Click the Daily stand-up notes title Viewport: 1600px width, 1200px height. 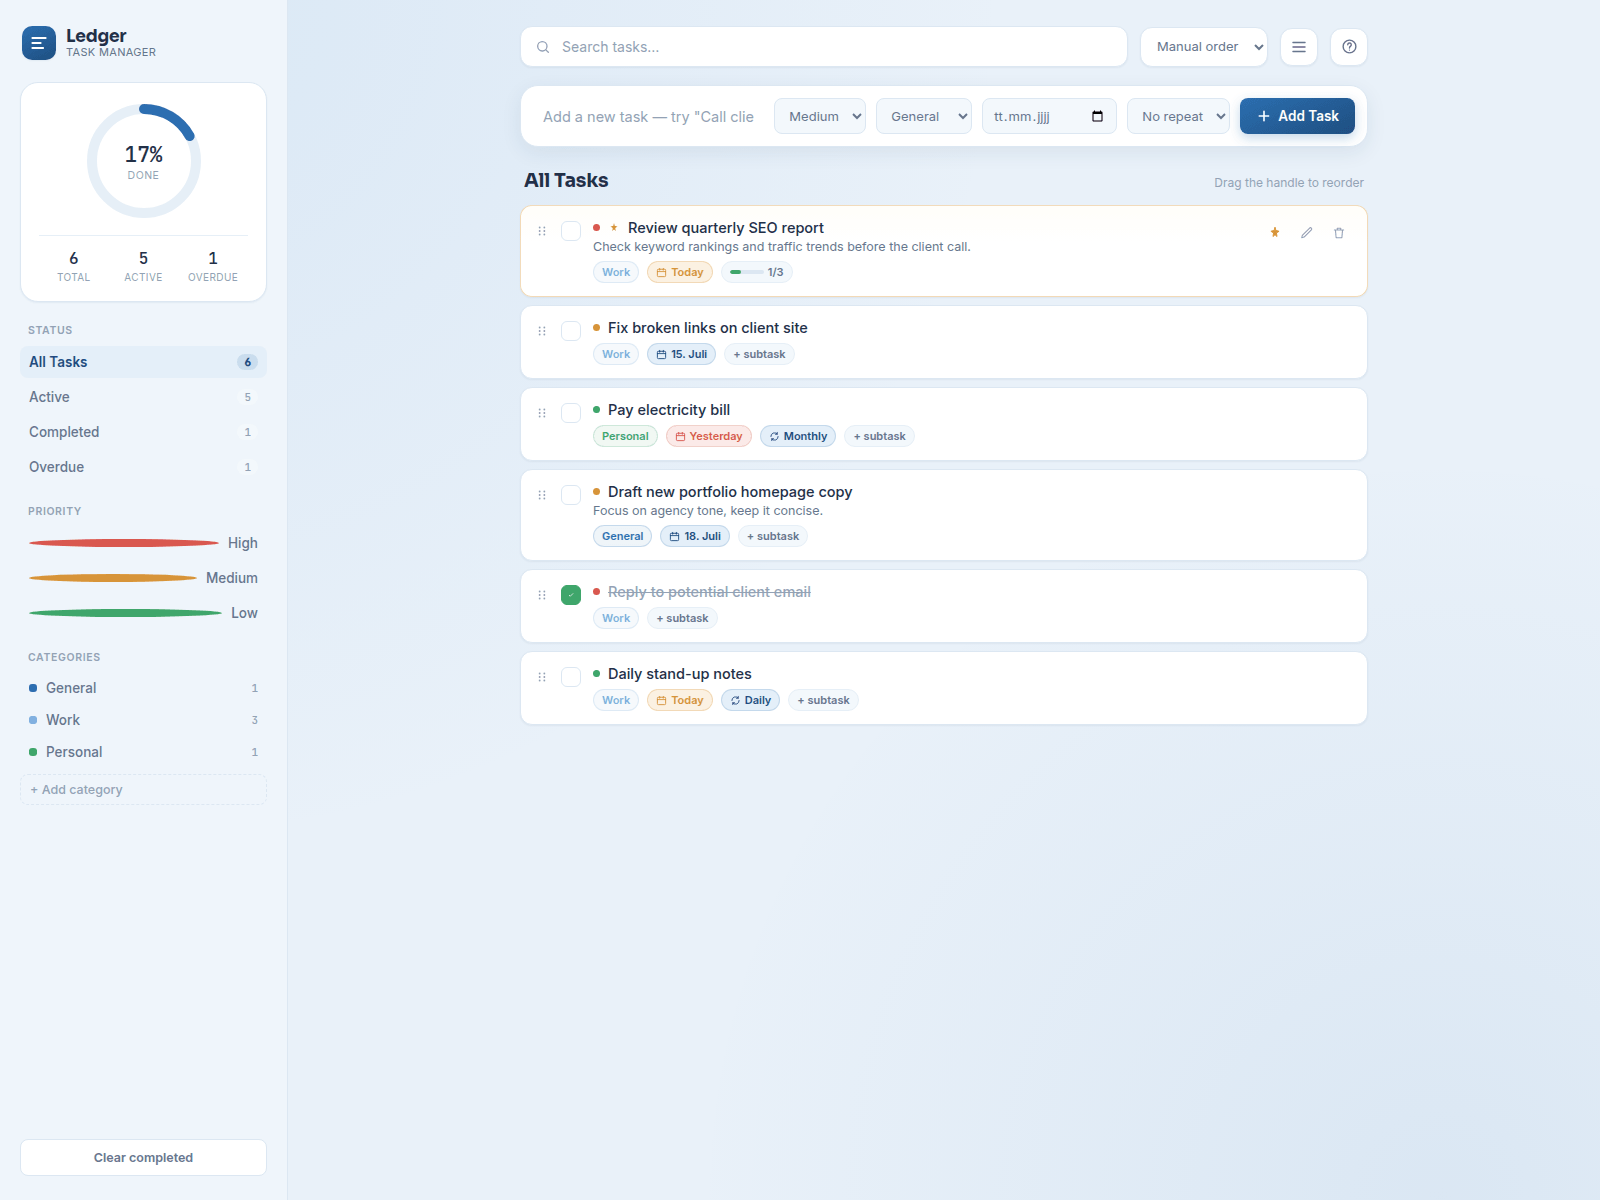(x=680, y=674)
